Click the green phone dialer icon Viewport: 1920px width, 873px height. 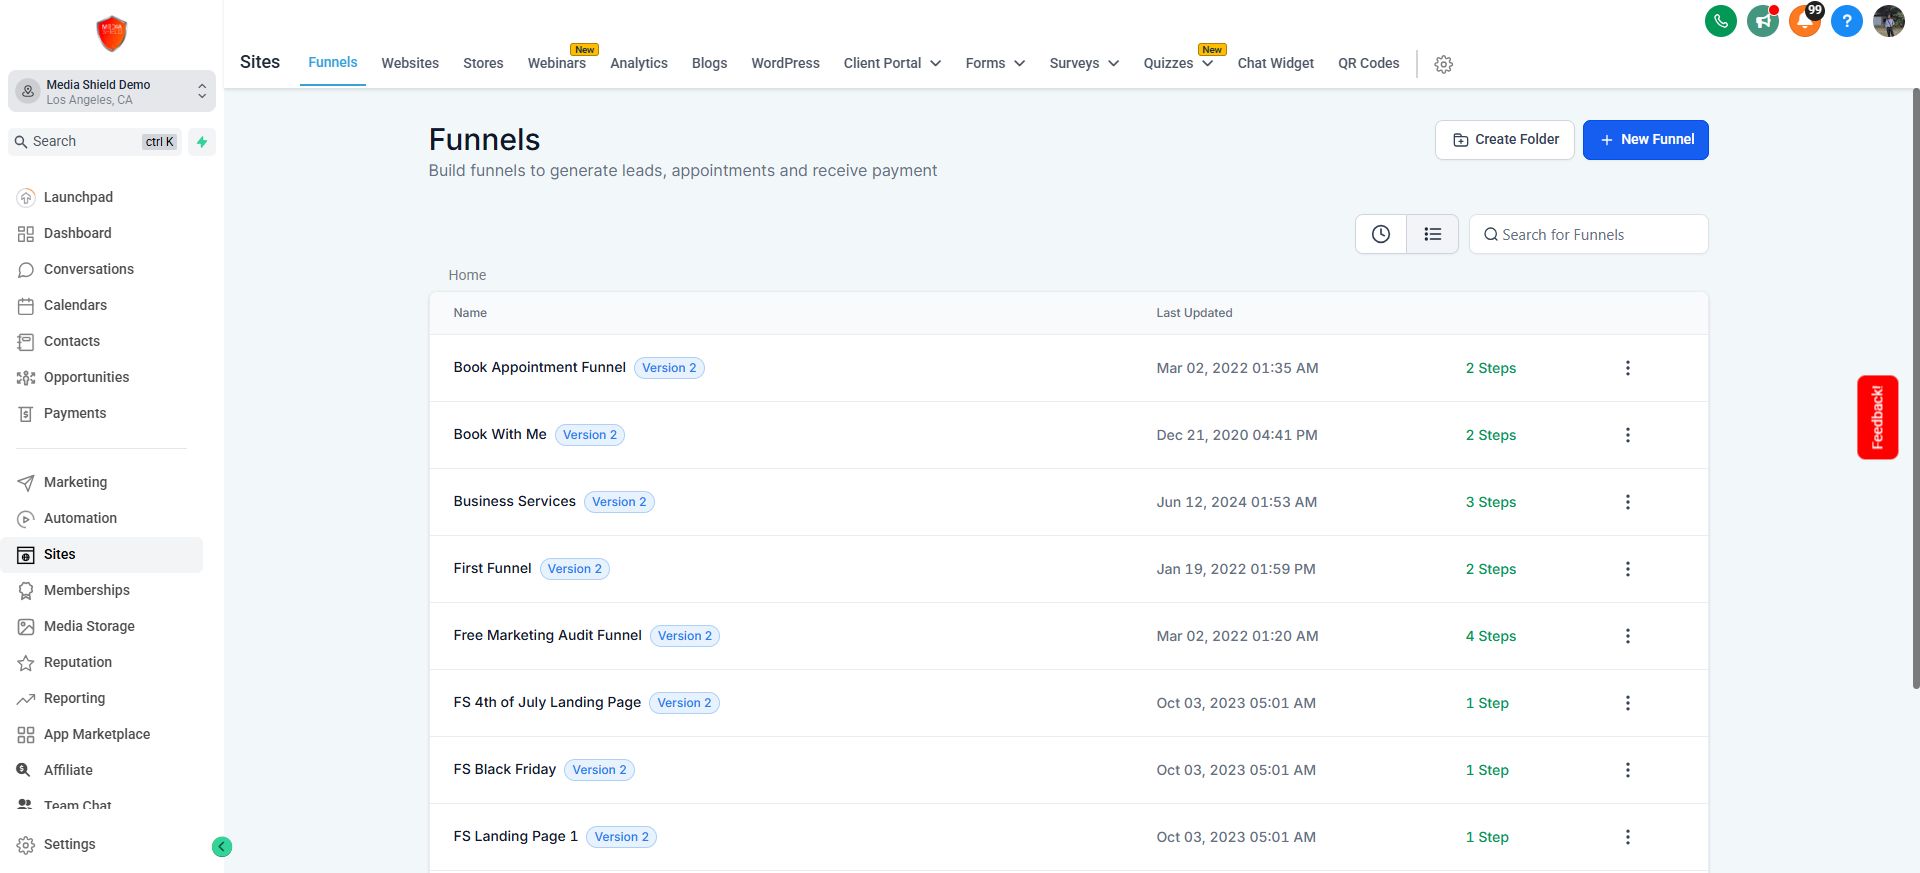(x=1720, y=21)
